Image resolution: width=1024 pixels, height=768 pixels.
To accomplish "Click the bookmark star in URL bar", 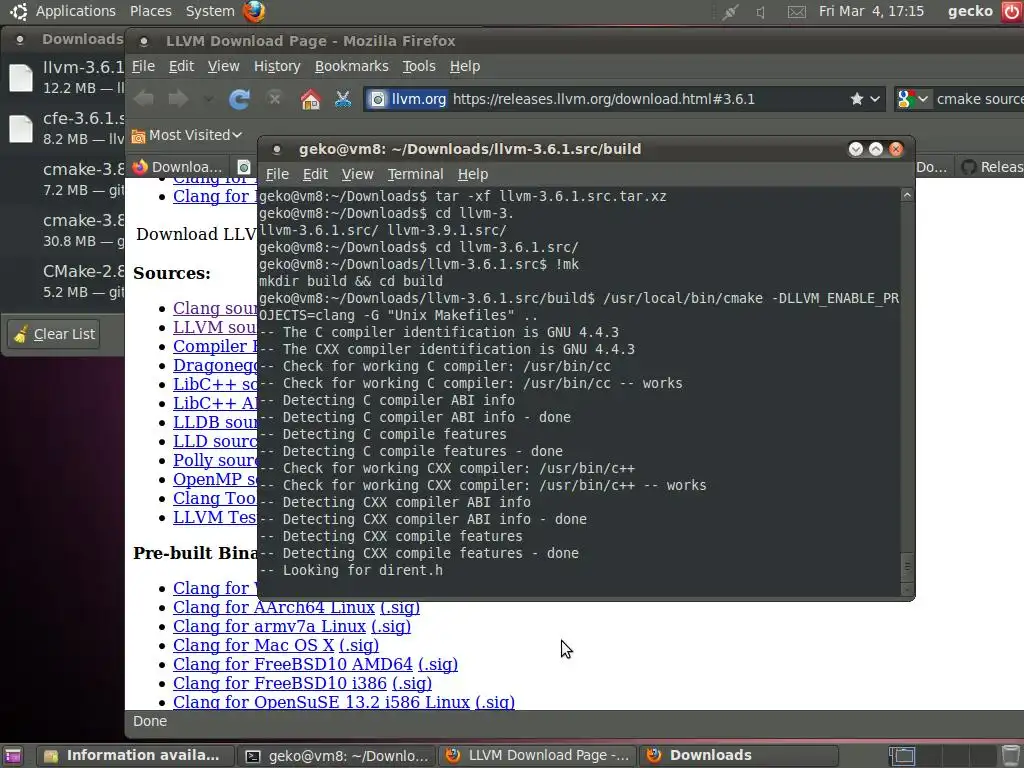I will [857, 99].
